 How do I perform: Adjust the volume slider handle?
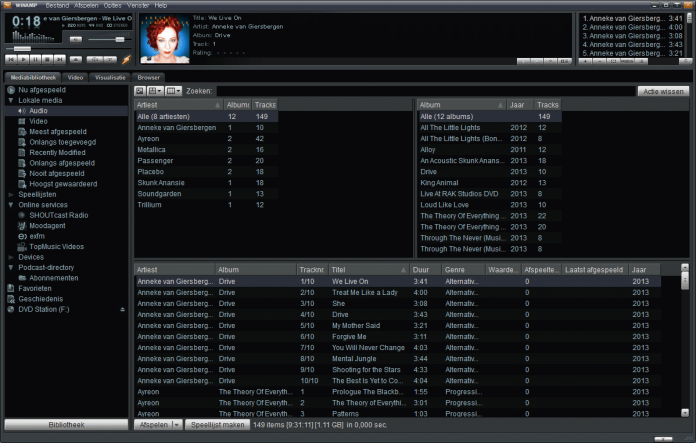point(119,40)
